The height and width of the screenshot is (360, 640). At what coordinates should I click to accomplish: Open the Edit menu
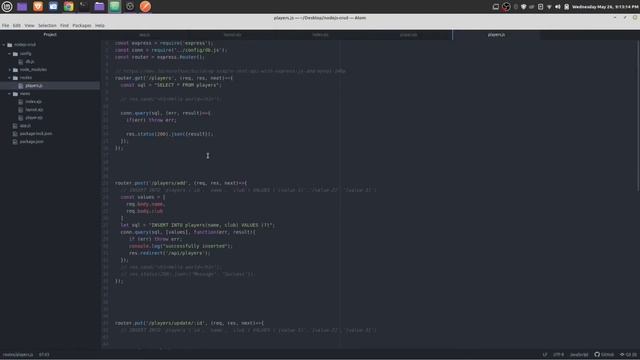pos(16,26)
